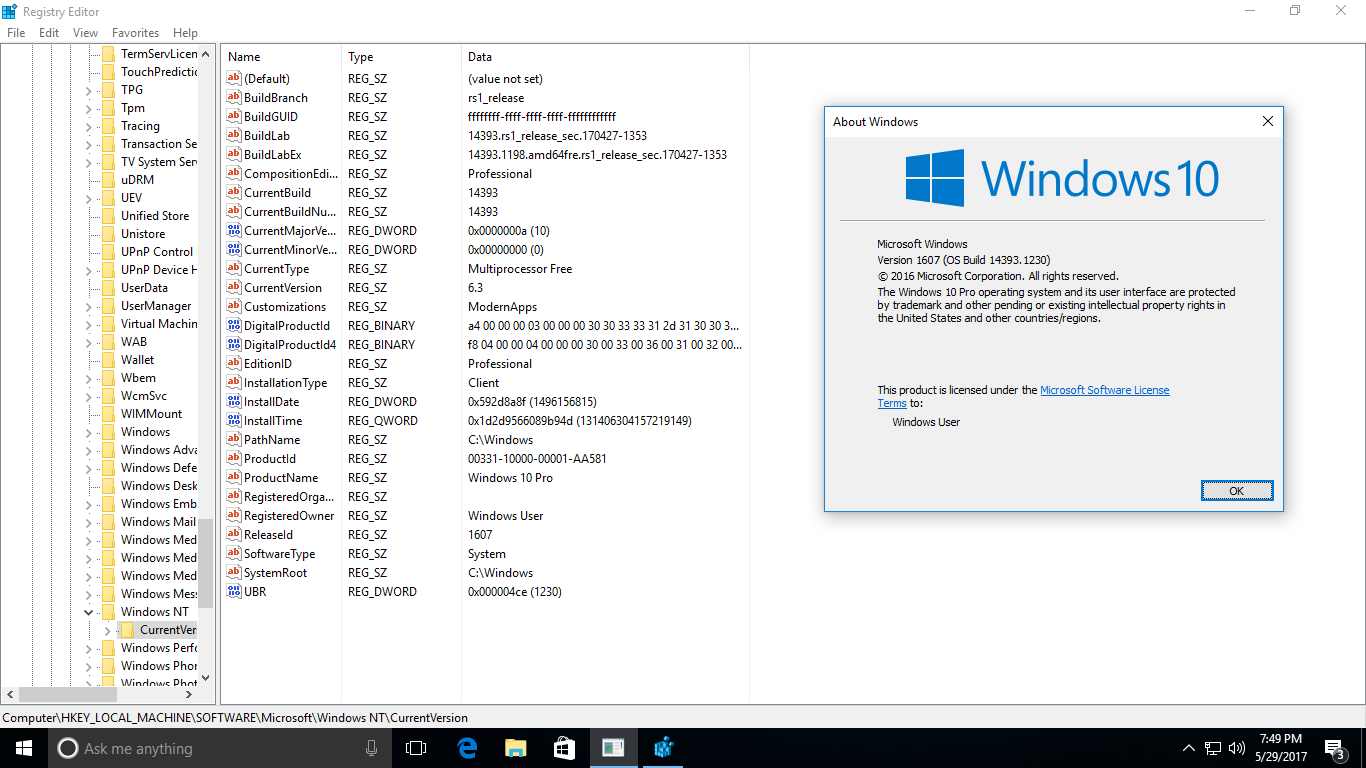Click the Cortana Ask me anything box
Viewport: 1366px width, 768px height.
tap(220, 748)
